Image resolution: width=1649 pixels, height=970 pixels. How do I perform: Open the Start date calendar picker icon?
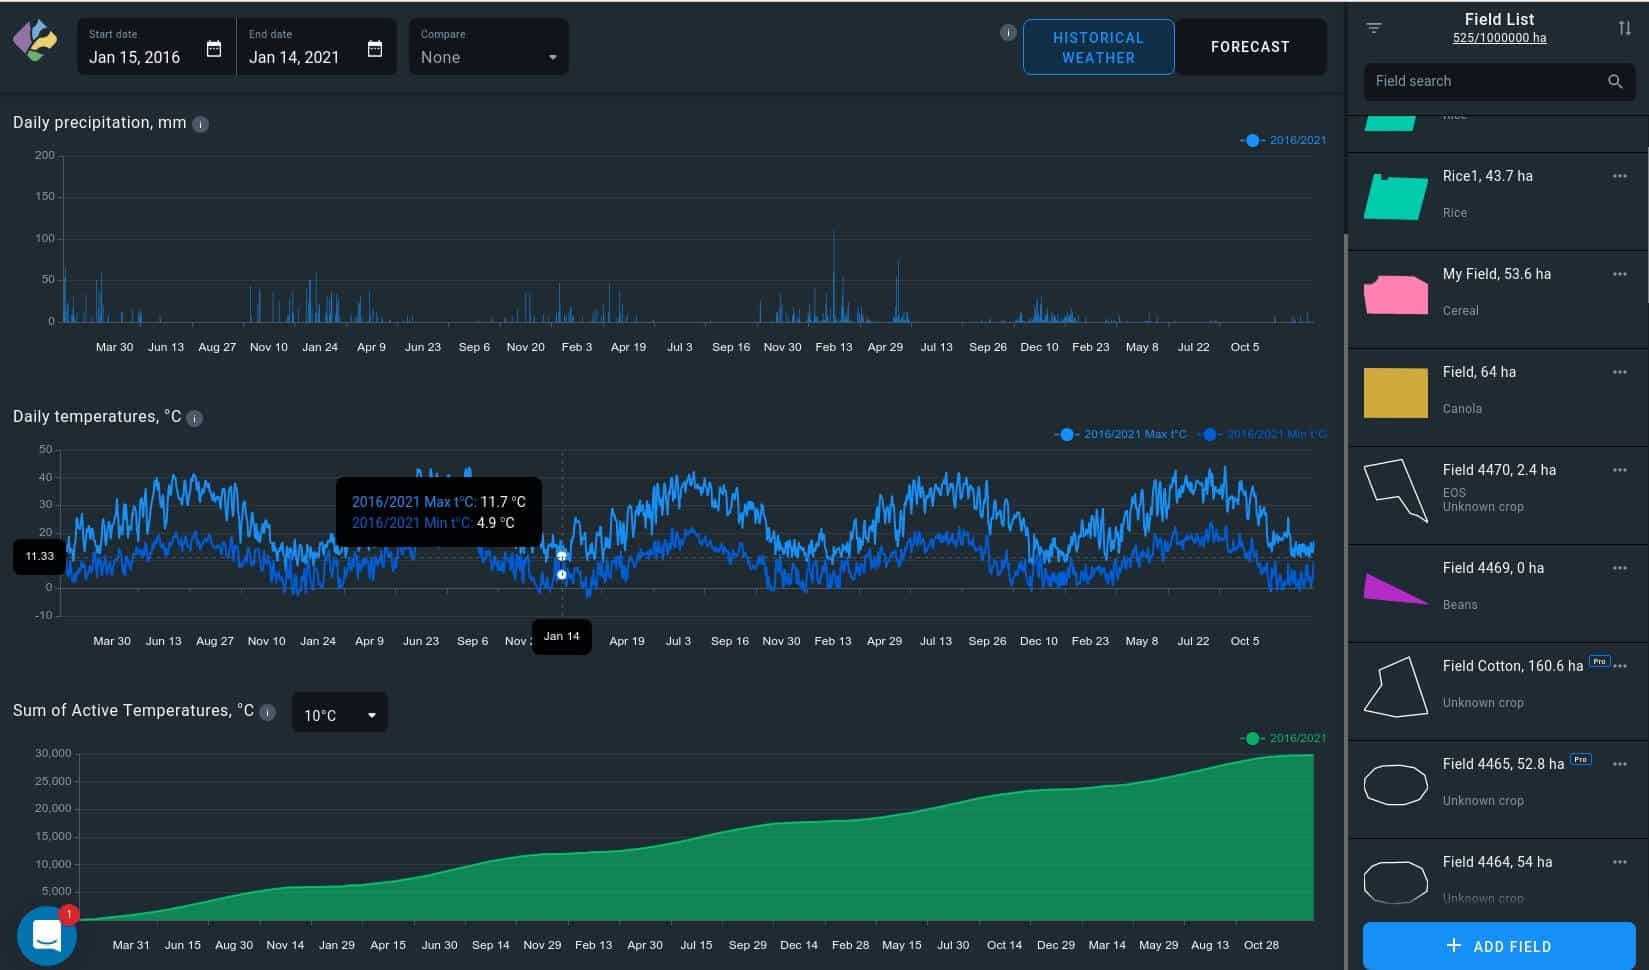pyautogui.click(x=214, y=48)
